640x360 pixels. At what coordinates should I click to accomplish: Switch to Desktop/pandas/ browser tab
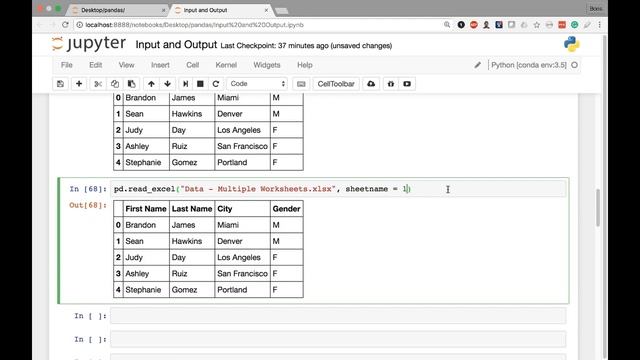click(x=118, y=10)
